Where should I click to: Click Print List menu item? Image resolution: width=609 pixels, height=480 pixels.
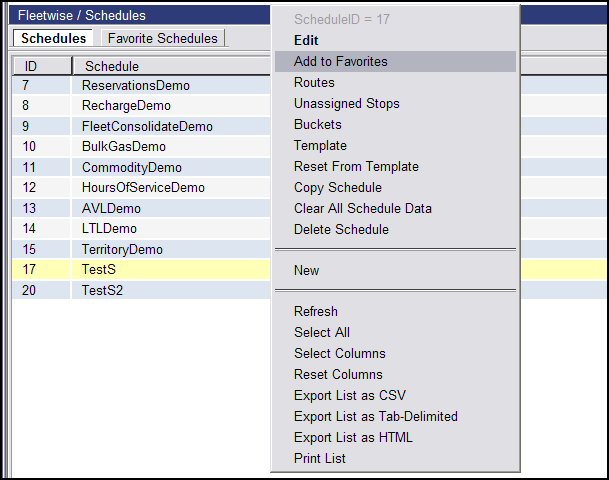[x=395, y=458]
